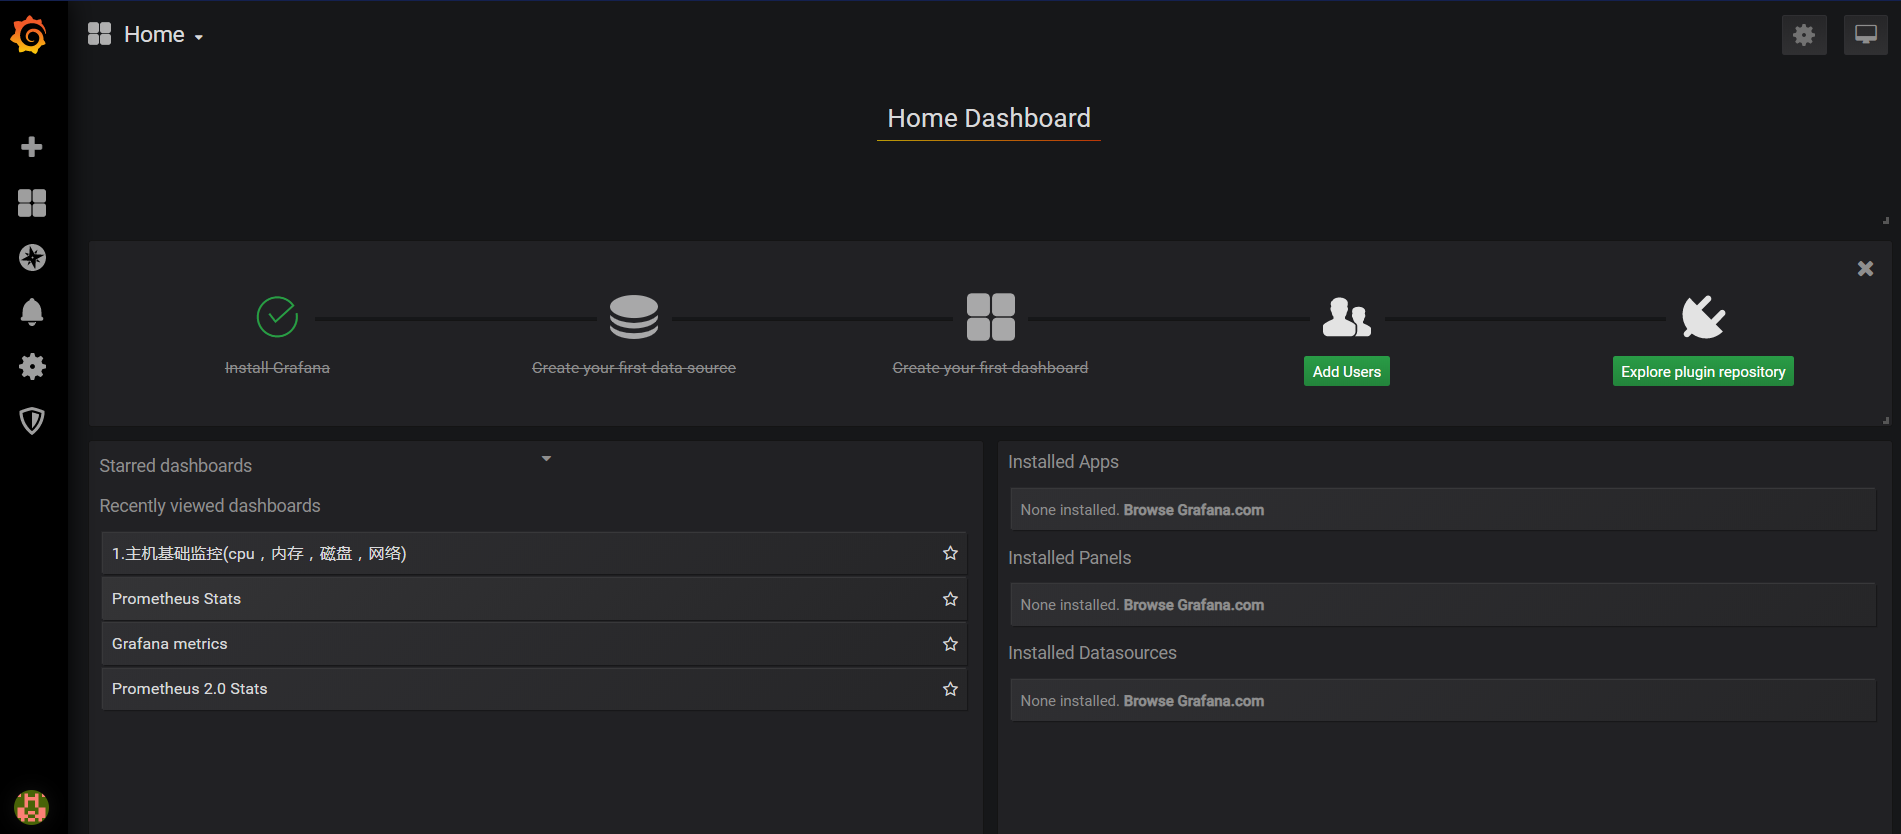The image size is (1901, 834).
Task: Open the Home dashboard dropdown
Action: click(x=163, y=35)
